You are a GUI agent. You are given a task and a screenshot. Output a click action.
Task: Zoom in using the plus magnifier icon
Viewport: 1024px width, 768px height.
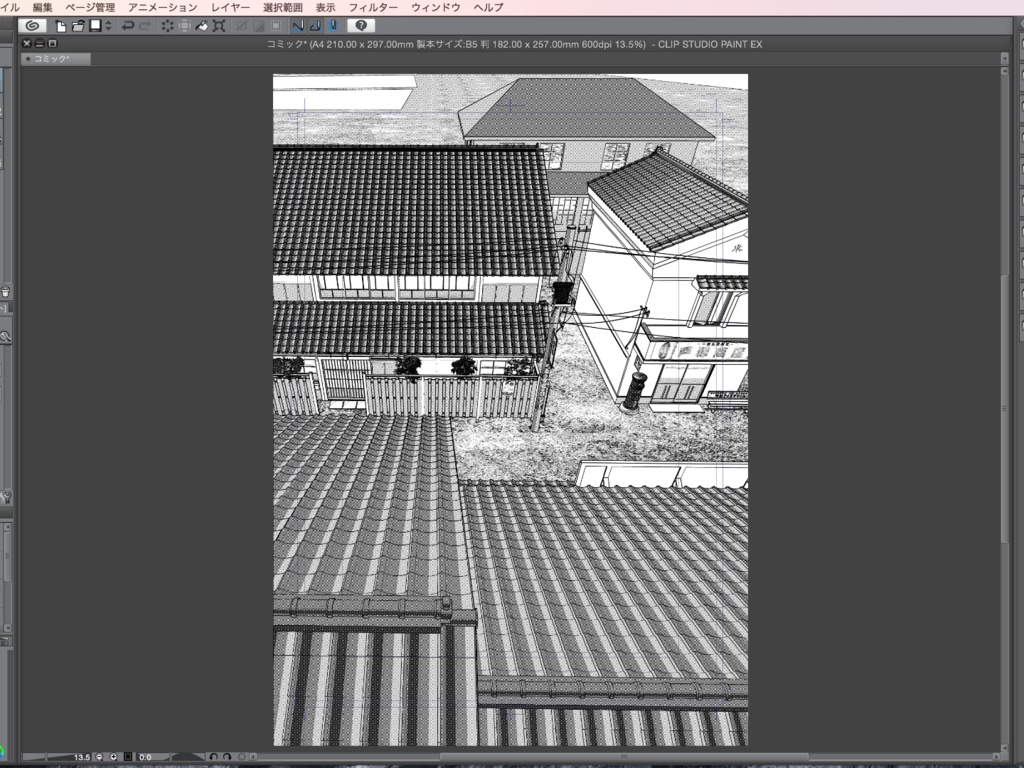pyautogui.click(x=114, y=756)
